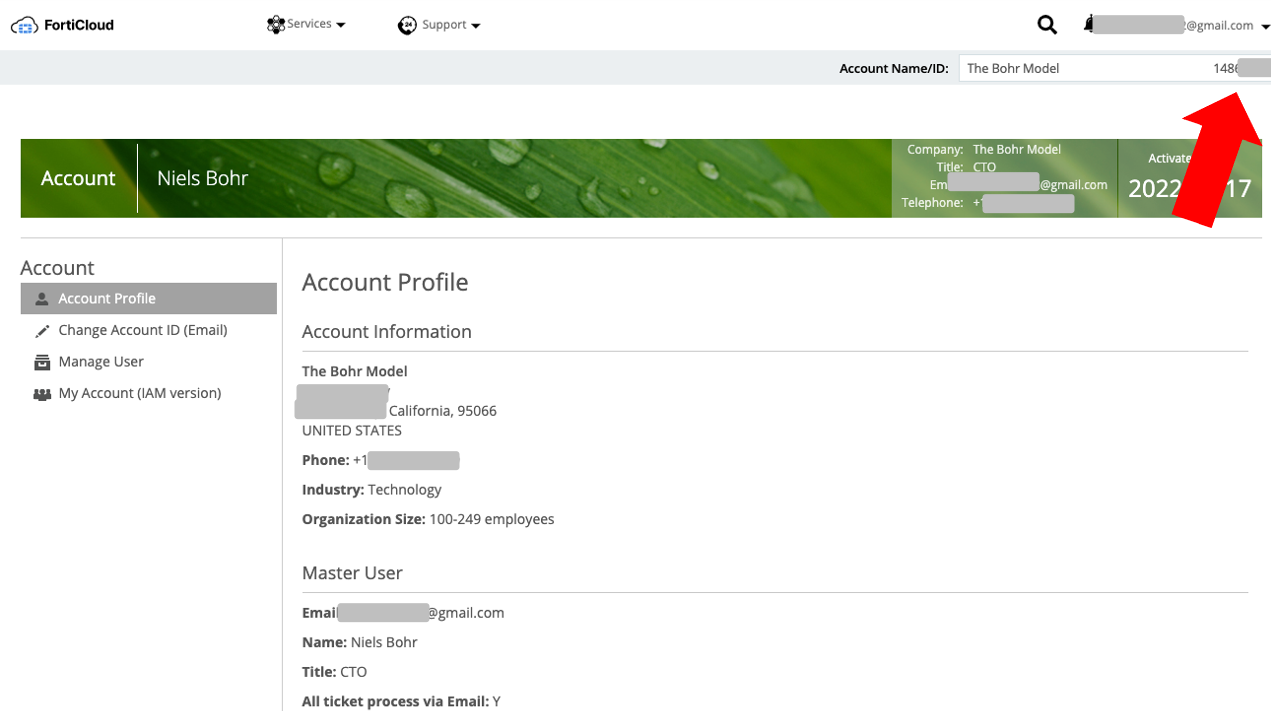
Task: Open search with magnifying glass icon
Action: [1046, 24]
